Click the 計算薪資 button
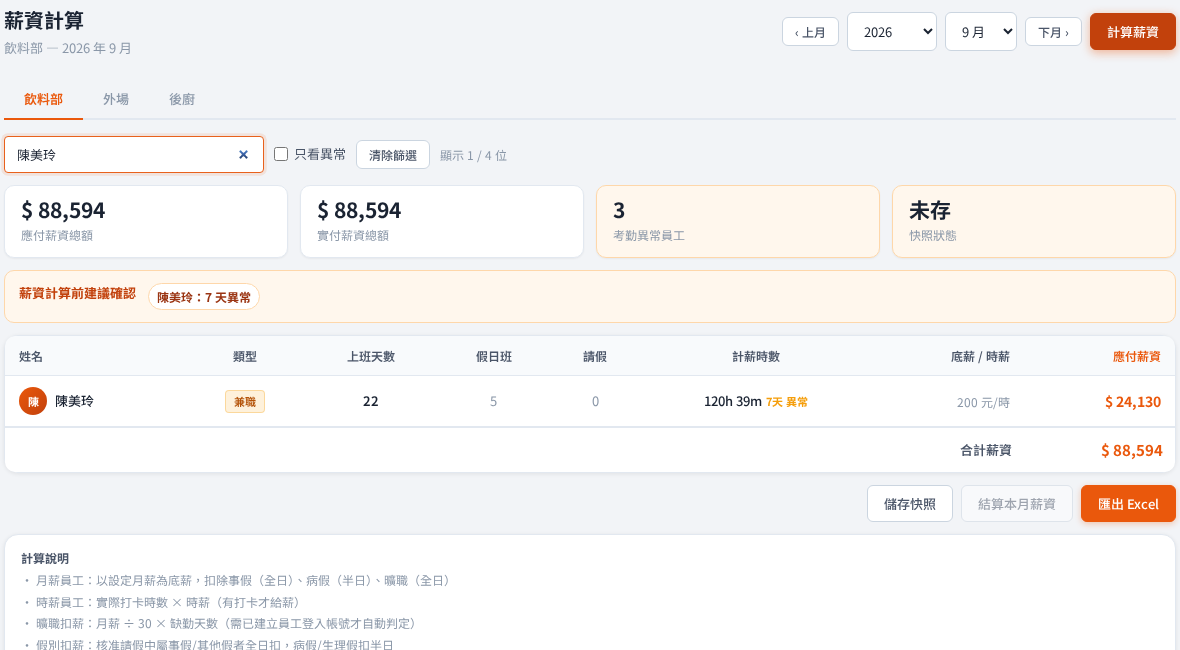Viewport: 1180px width, 650px height. coord(1133,32)
